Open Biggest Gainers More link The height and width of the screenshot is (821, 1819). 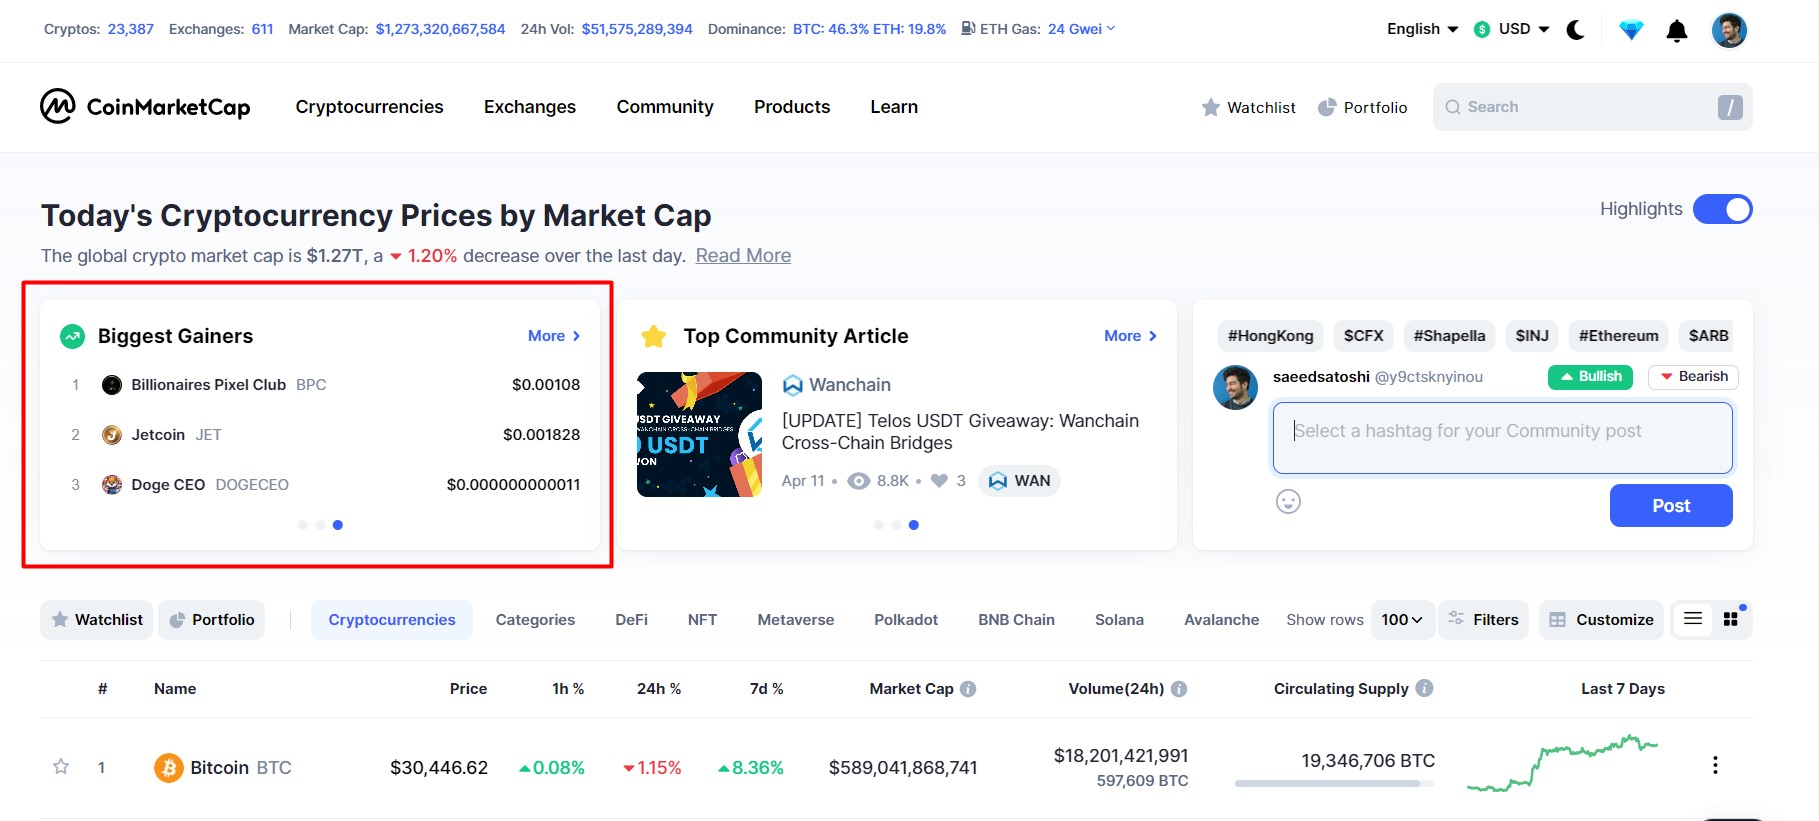pyautogui.click(x=554, y=336)
